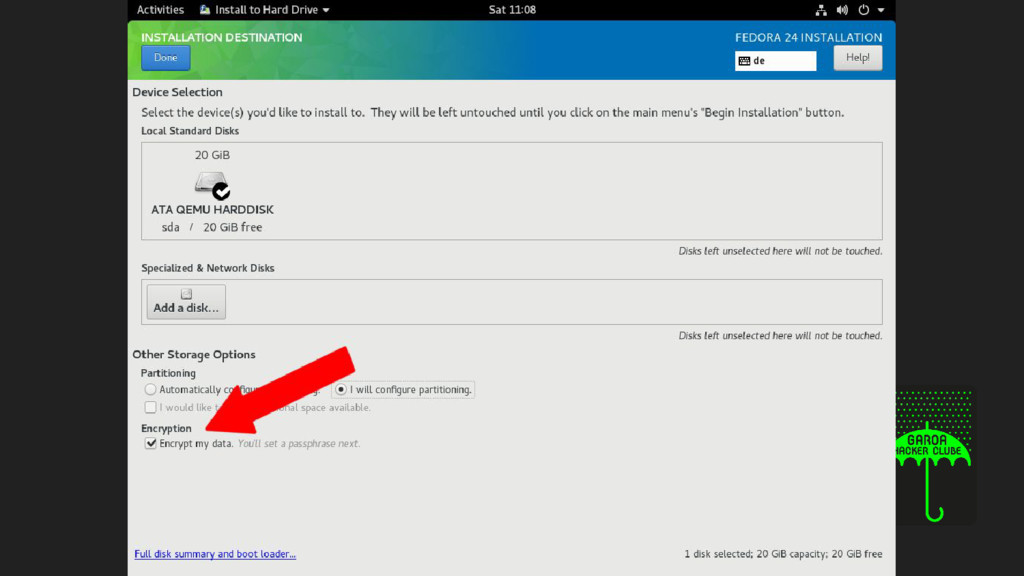Open the Help! button
This screenshot has width=1024, height=576.
(x=857, y=57)
